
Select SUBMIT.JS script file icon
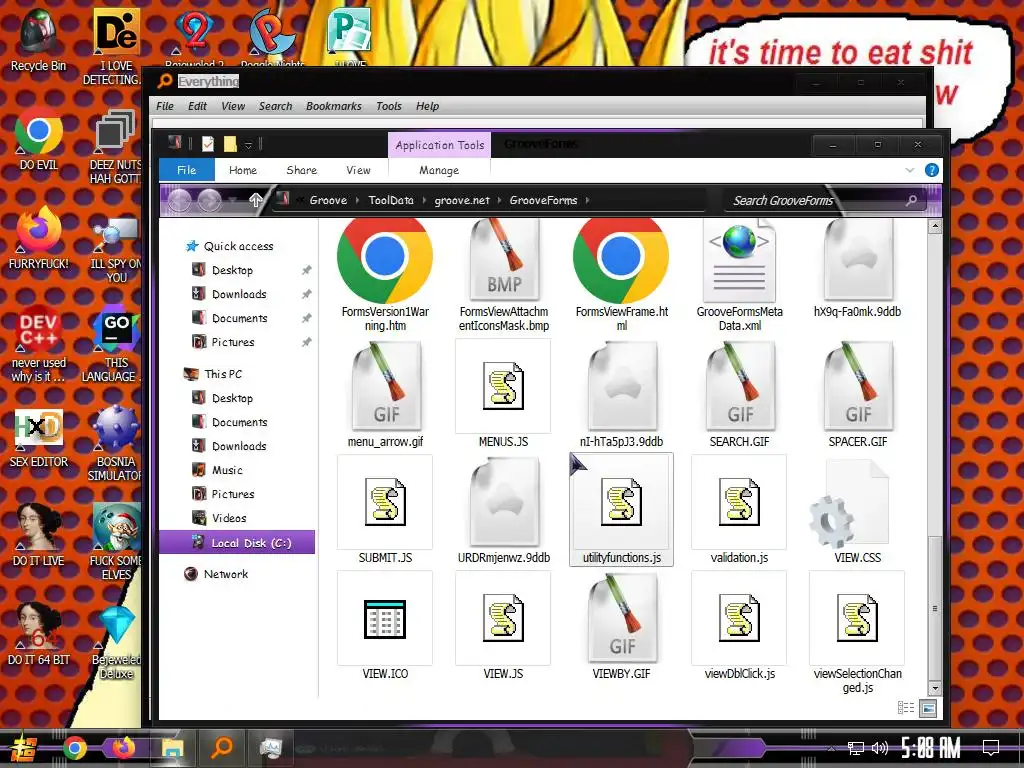[385, 502]
